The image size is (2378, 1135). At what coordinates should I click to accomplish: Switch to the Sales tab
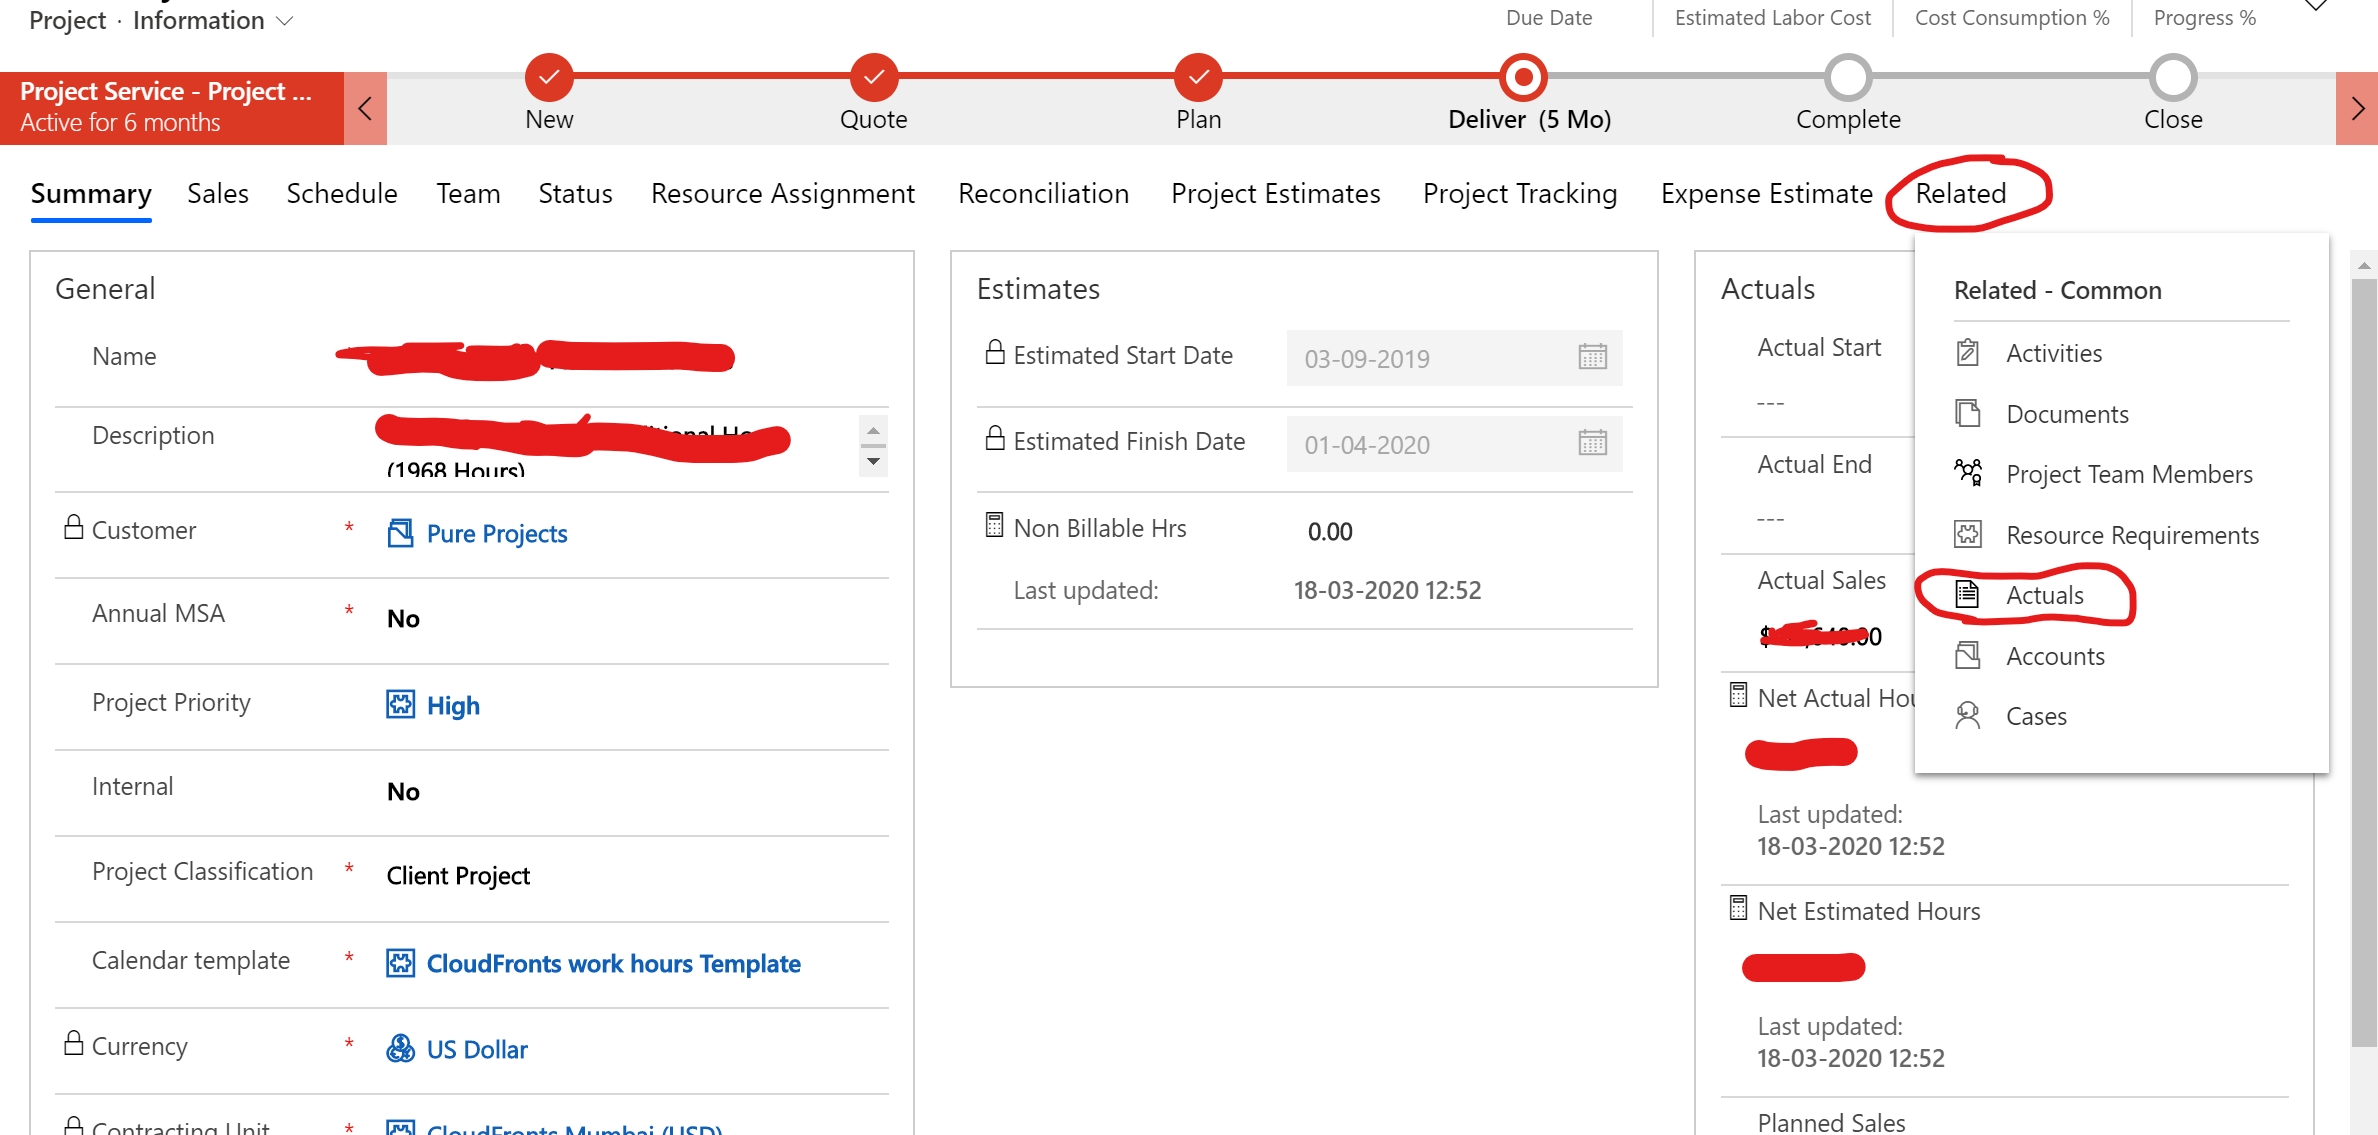pyautogui.click(x=218, y=193)
